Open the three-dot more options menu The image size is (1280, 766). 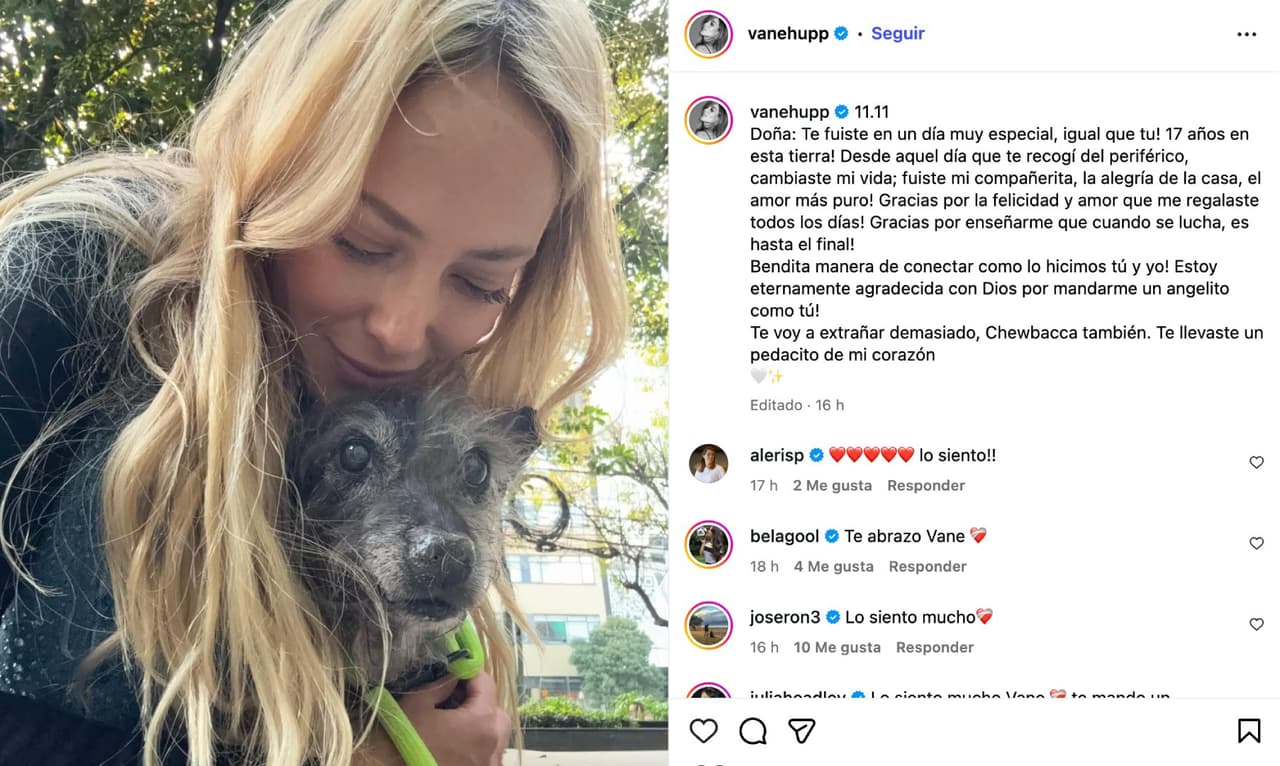[x=1246, y=34]
